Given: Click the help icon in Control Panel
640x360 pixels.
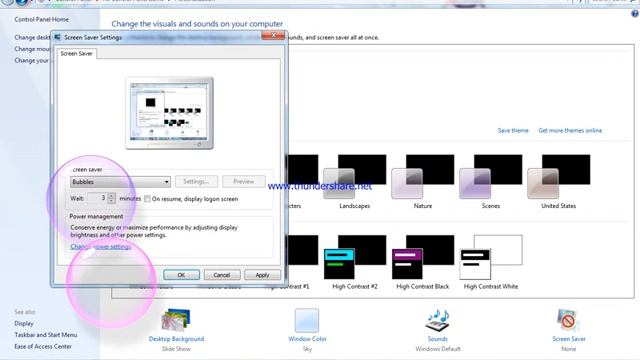Looking at the screenshot, I should click(635, 13).
